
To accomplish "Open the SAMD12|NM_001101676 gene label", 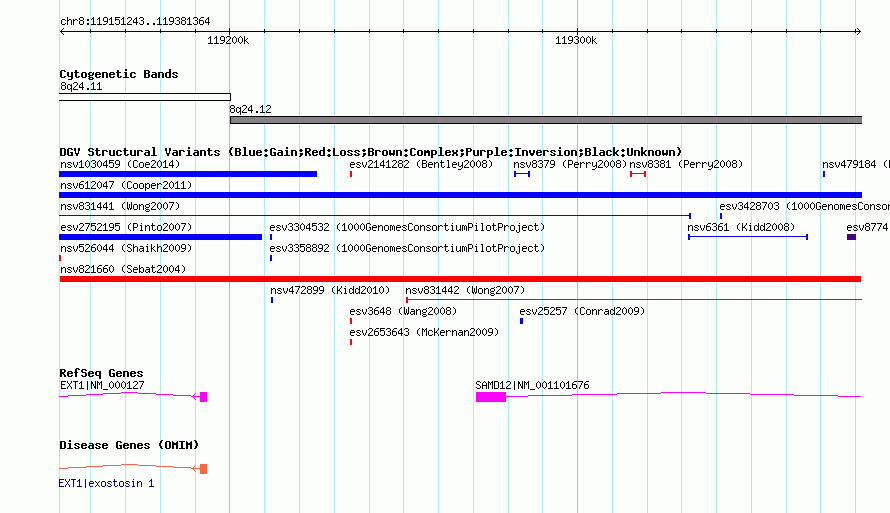I will [532, 385].
